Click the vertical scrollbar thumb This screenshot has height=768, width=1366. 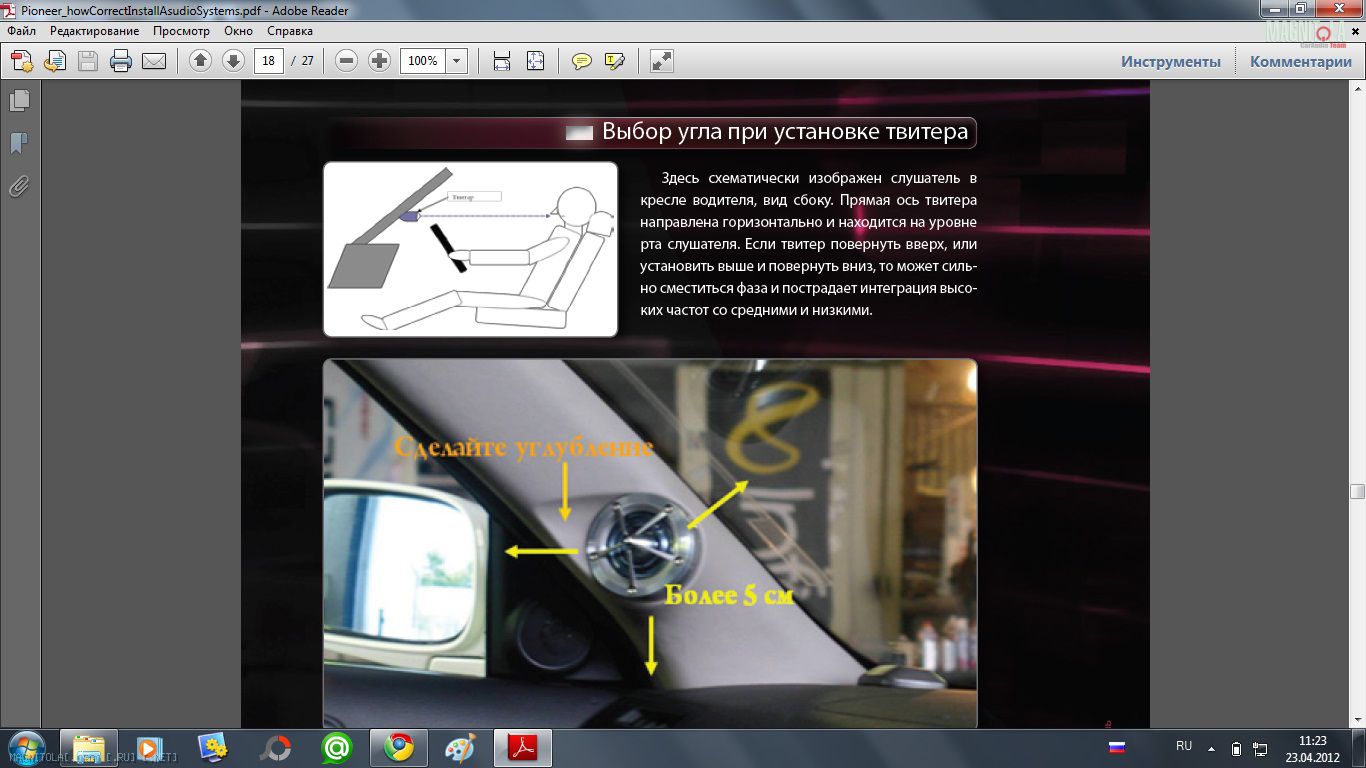1357,491
